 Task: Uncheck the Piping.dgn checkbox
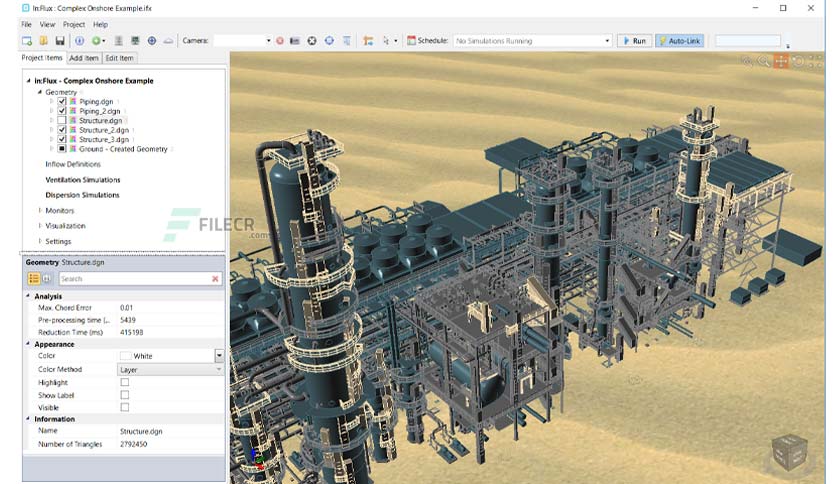click(x=62, y=101)
